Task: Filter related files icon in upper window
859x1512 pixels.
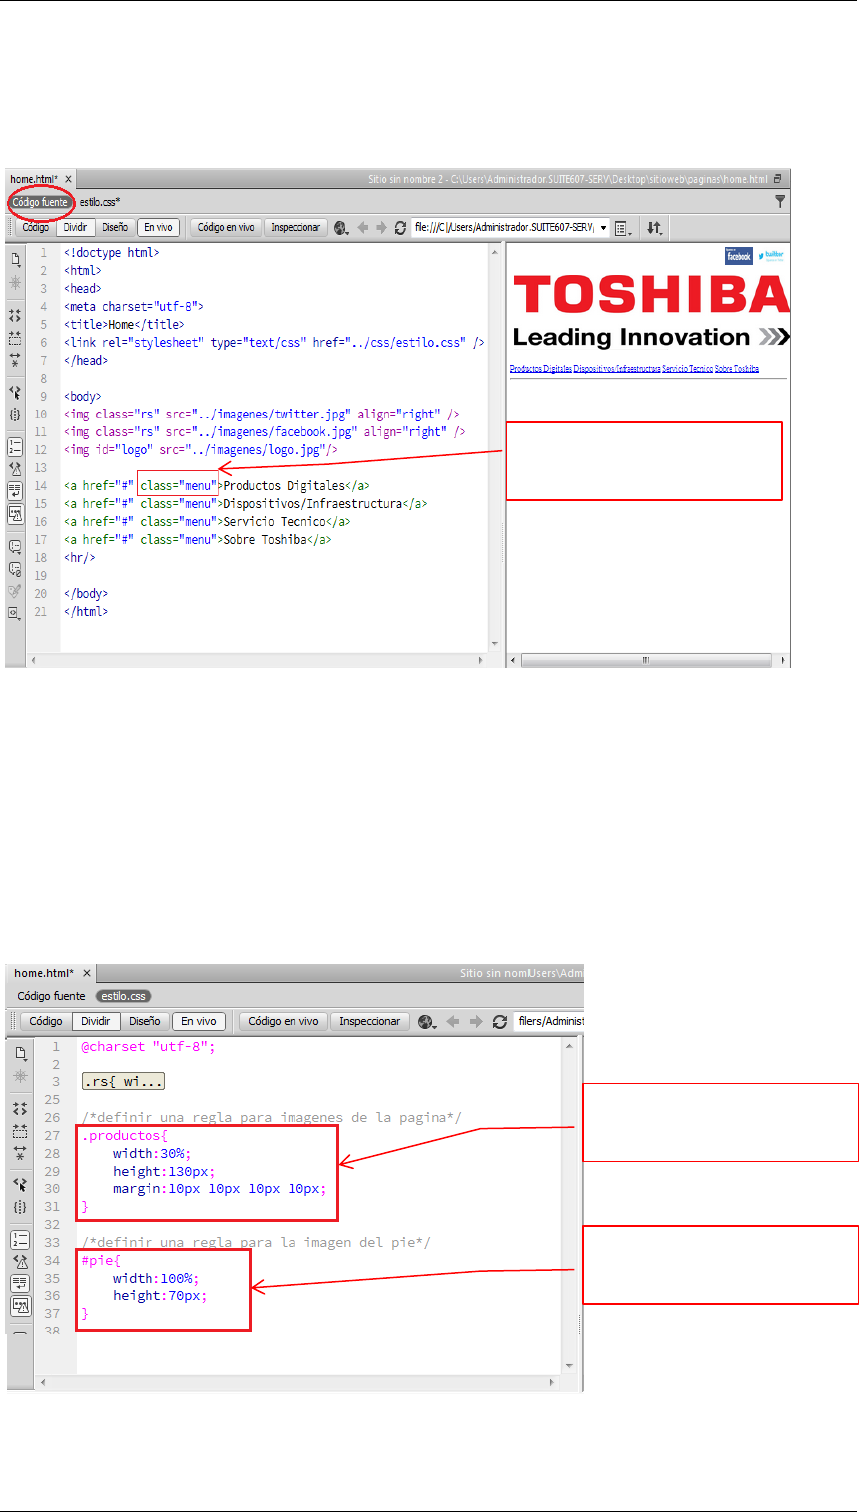Action: tap(780, 201)
